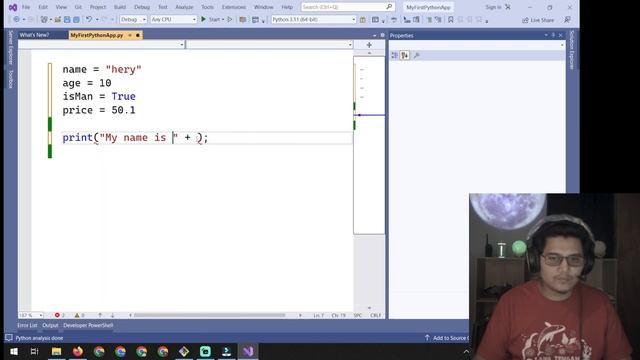
Task: Select Alphabetical sort in Properties panel
Action: click(x=404, y=55)
